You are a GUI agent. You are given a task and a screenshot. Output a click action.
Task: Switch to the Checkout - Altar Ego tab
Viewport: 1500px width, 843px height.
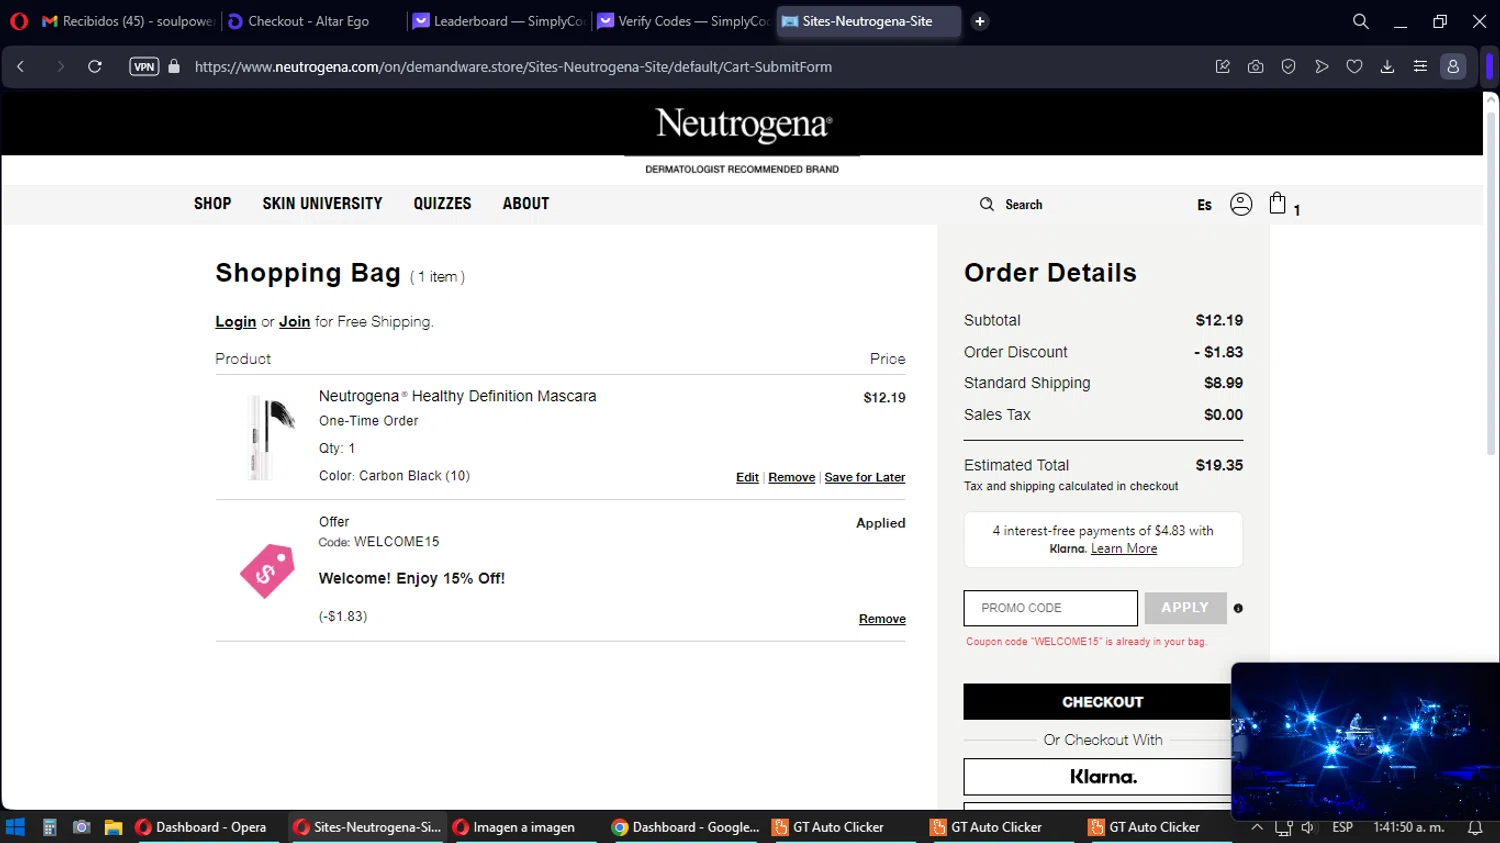312,21
